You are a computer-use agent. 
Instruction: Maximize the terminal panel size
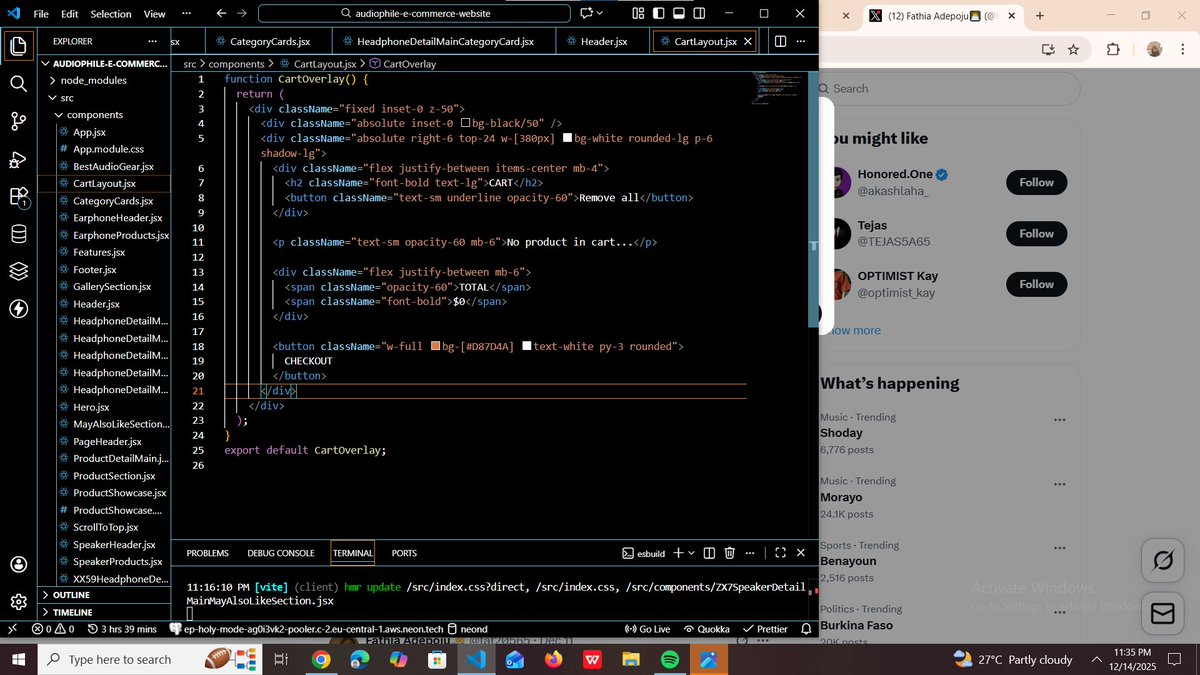[780, 553]
